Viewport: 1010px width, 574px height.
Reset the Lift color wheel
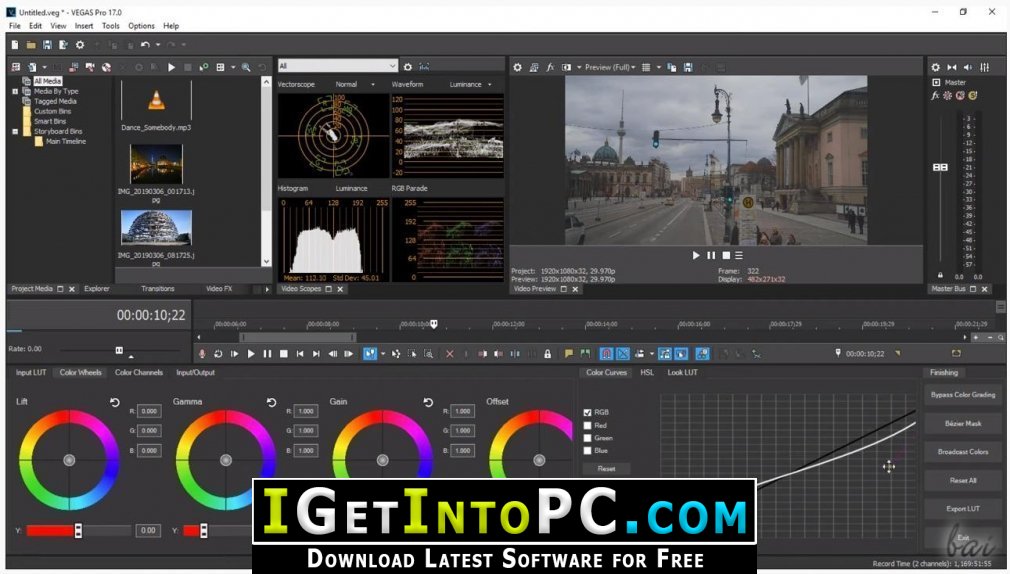(114, 402)
